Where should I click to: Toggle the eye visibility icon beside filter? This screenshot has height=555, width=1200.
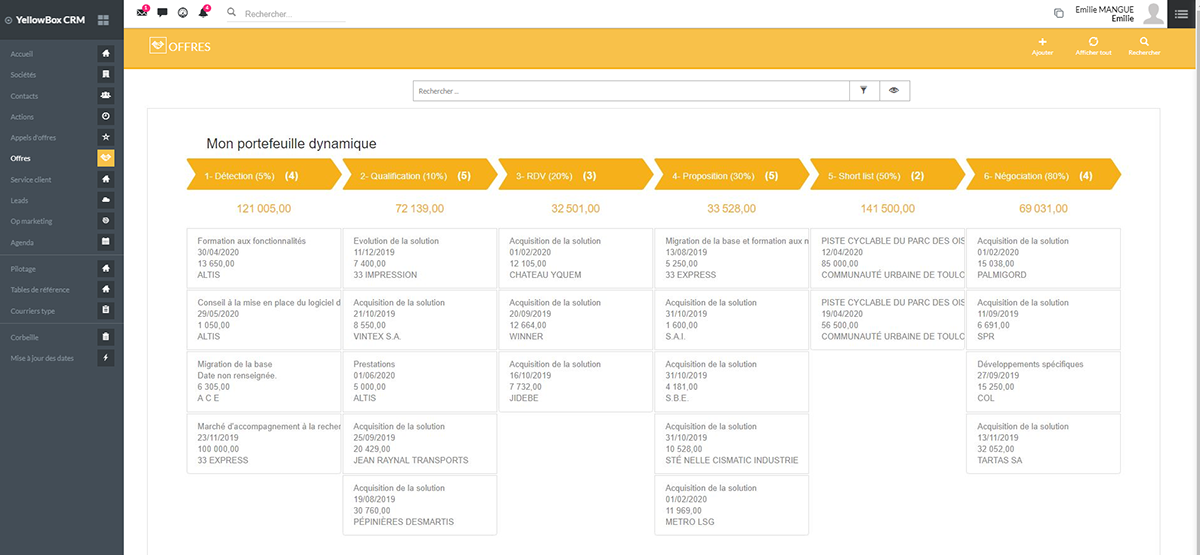895,91
